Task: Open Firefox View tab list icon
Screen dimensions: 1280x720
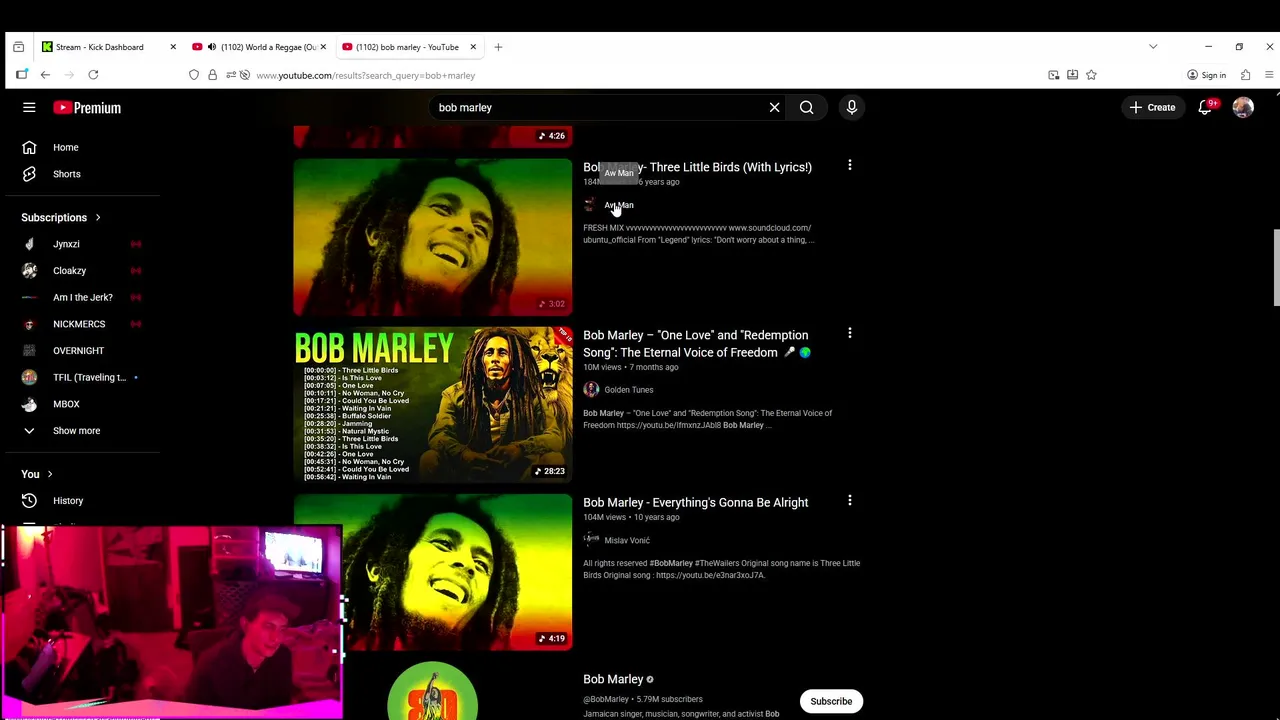Action: [18, 47]
